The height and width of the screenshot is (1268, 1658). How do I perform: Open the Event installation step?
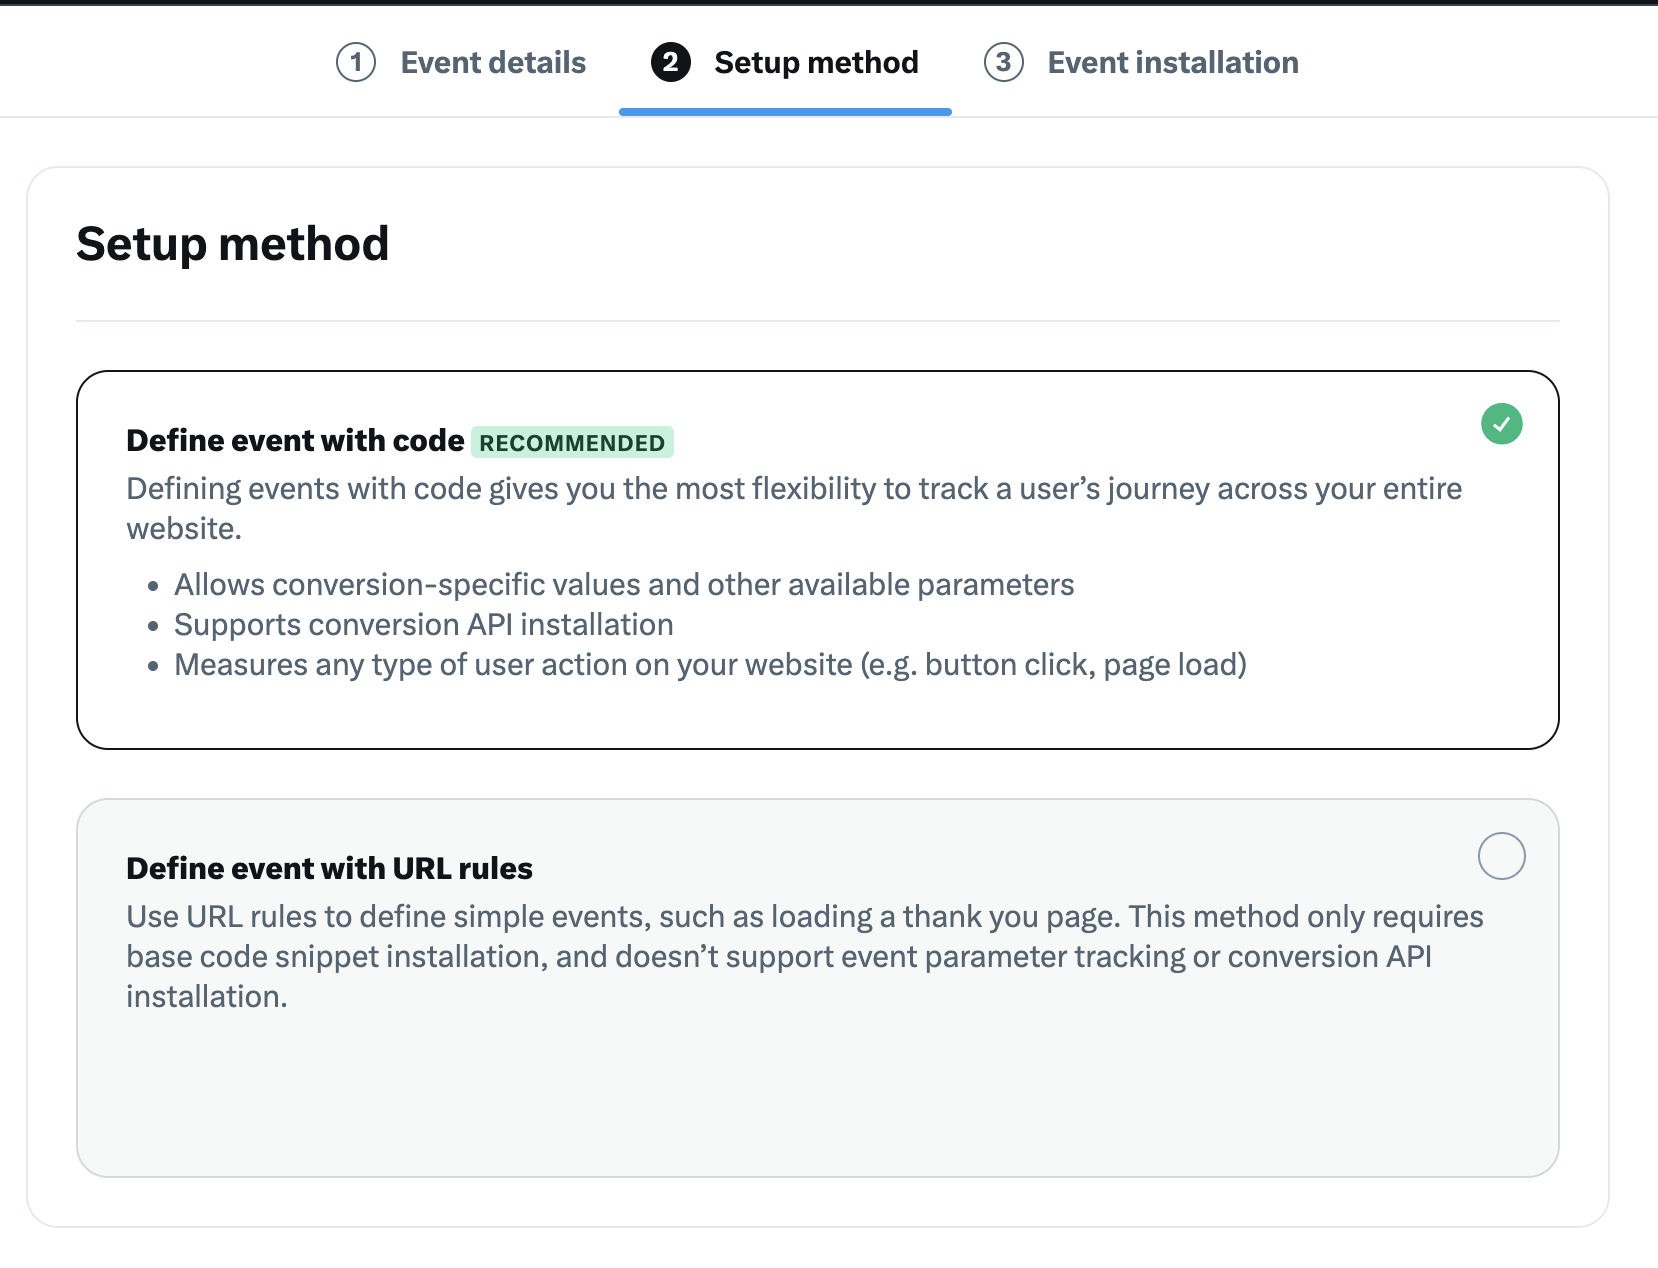click(1172, 62)
